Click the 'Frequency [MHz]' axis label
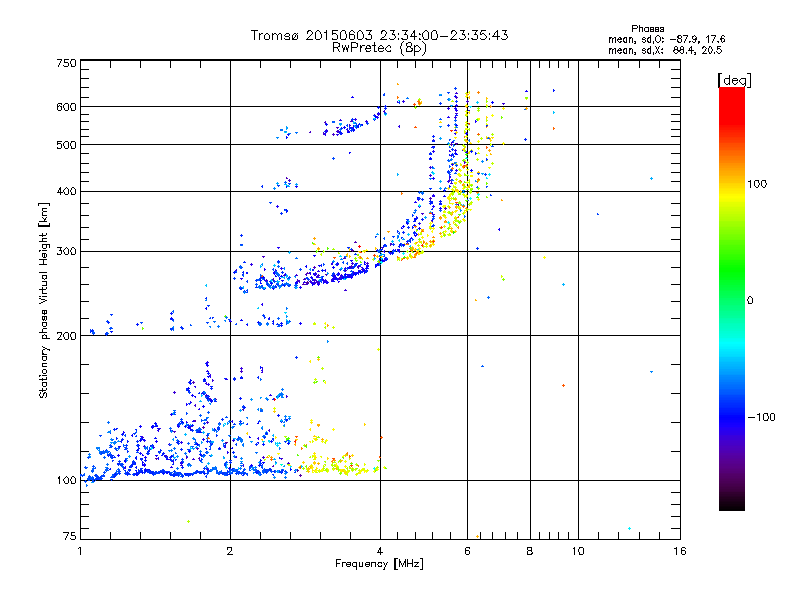800x600 pixels. pos(379,564)
